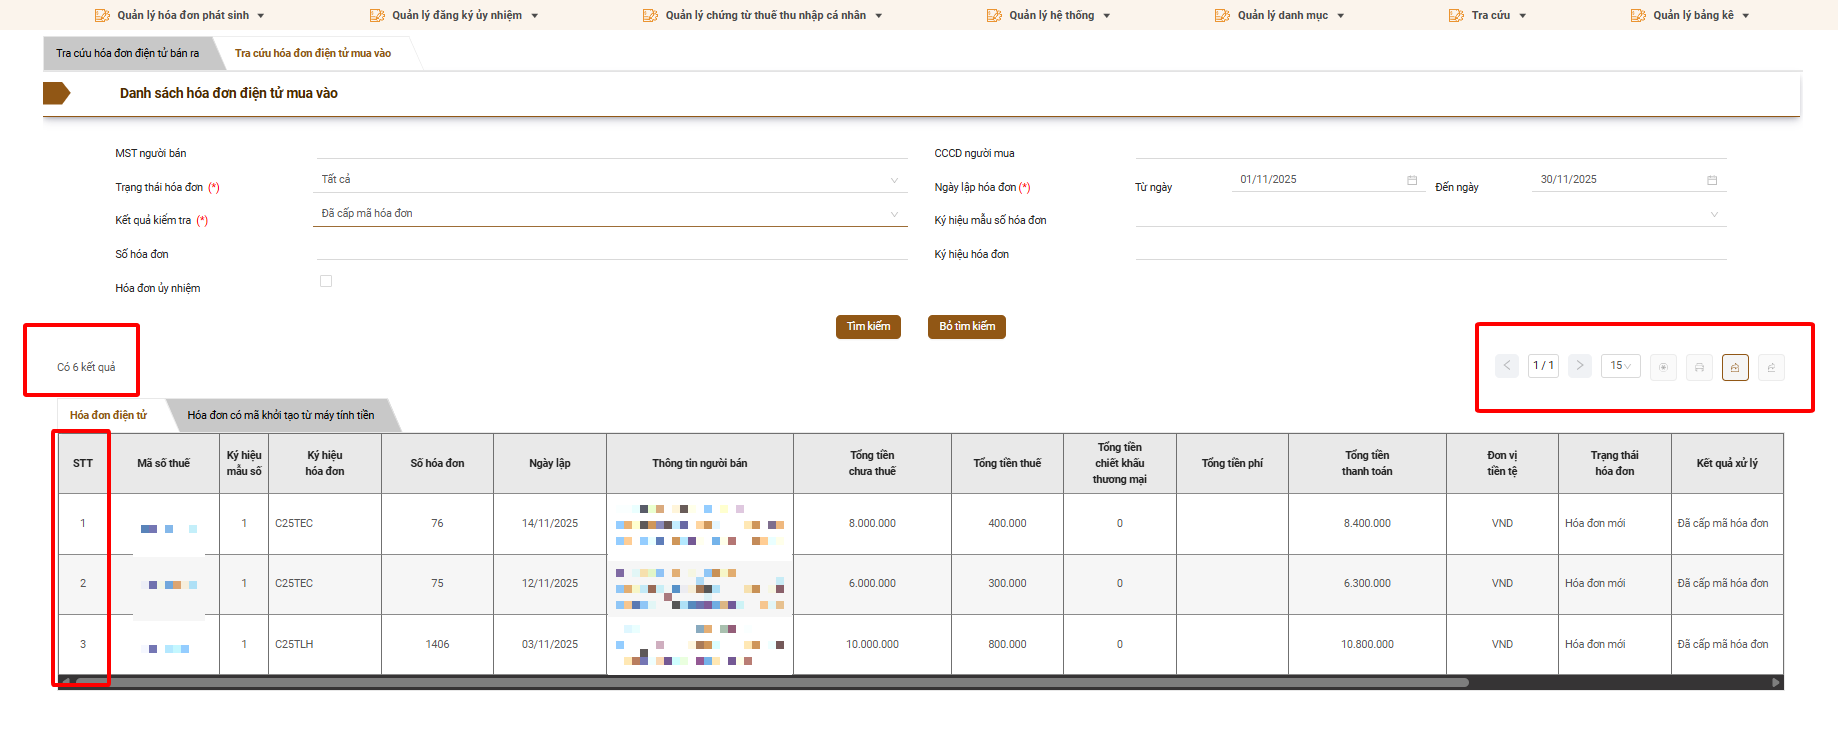Select Hóa đơn có mã khởi tạo từ máy tính tiền tab
Image resolution: width=1838 pixels, height=732 pixels.
point(281,415)
